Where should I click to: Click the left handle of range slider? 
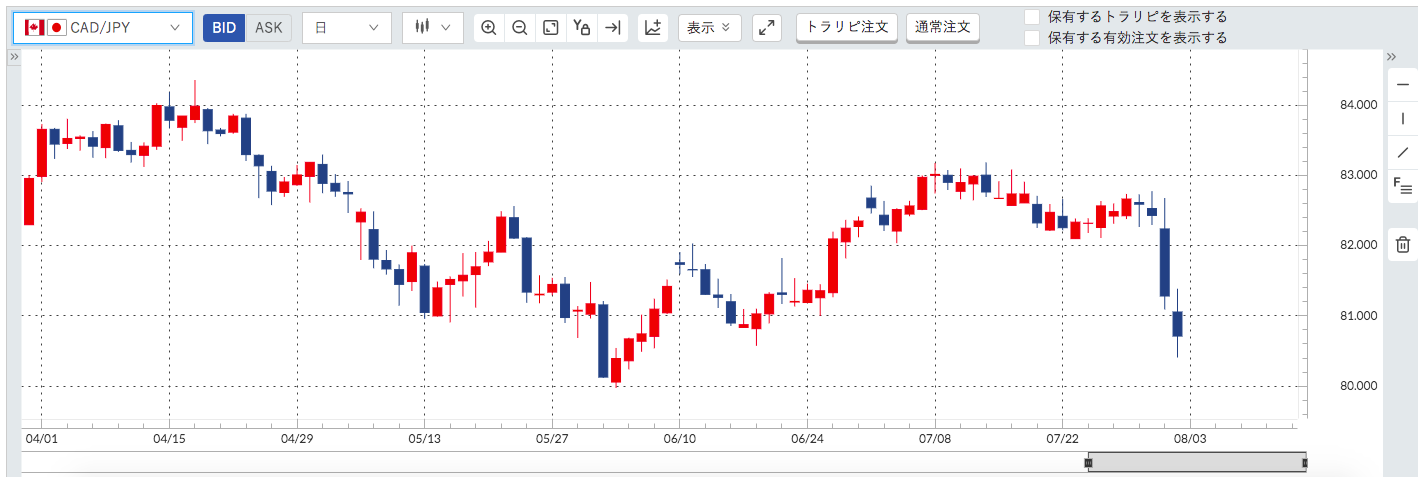tap(1089, 462)
